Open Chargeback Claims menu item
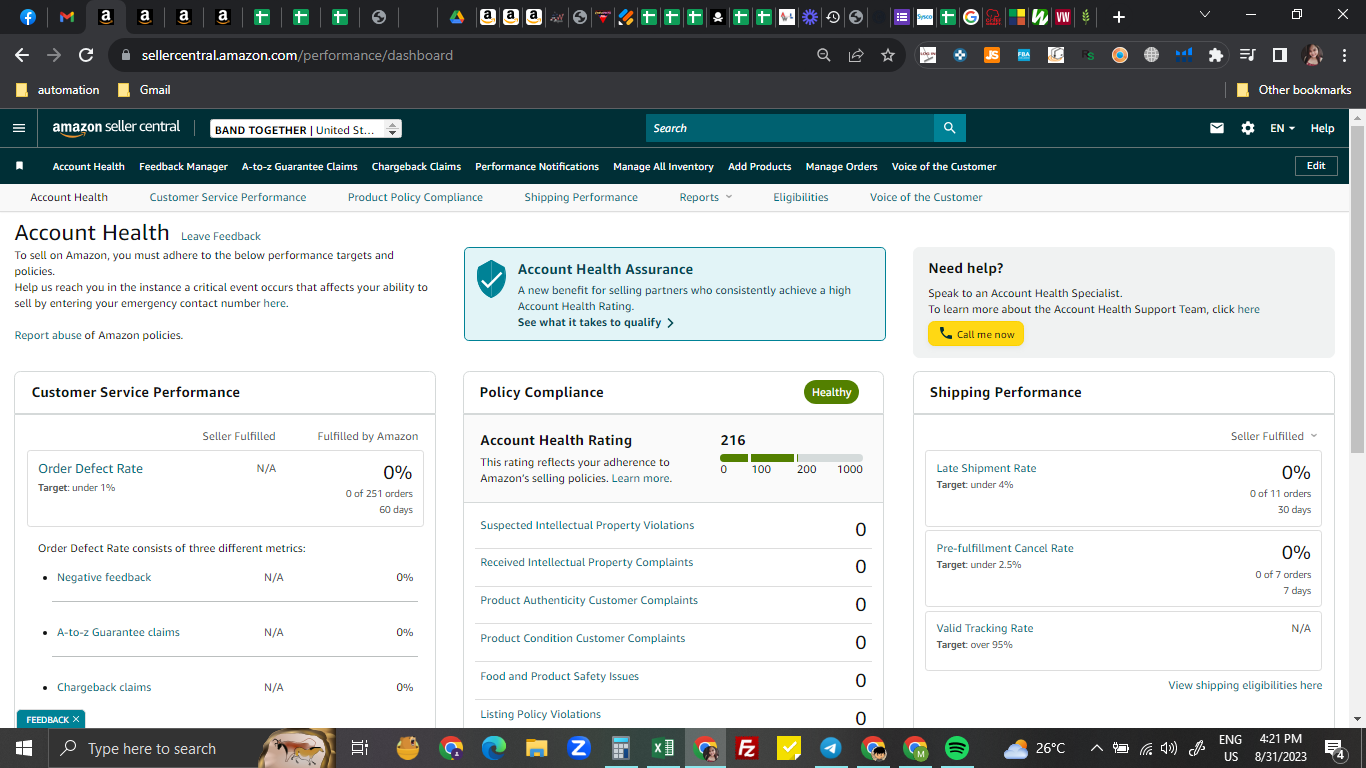Viewport: 1366px width, 768px height. (x=417, y=166)
